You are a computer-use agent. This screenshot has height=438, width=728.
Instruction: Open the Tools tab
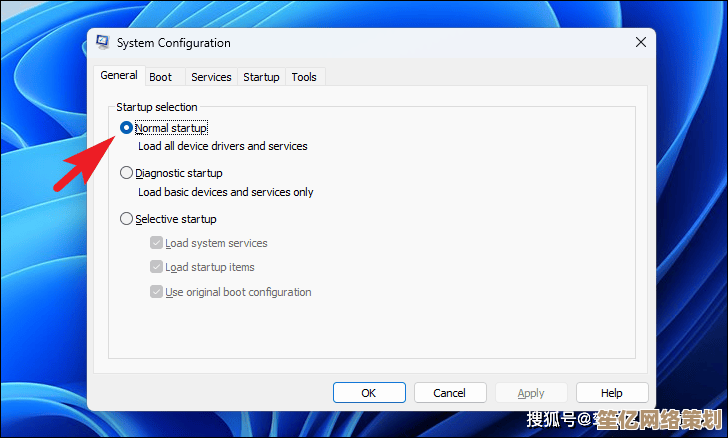coord(304,77)
